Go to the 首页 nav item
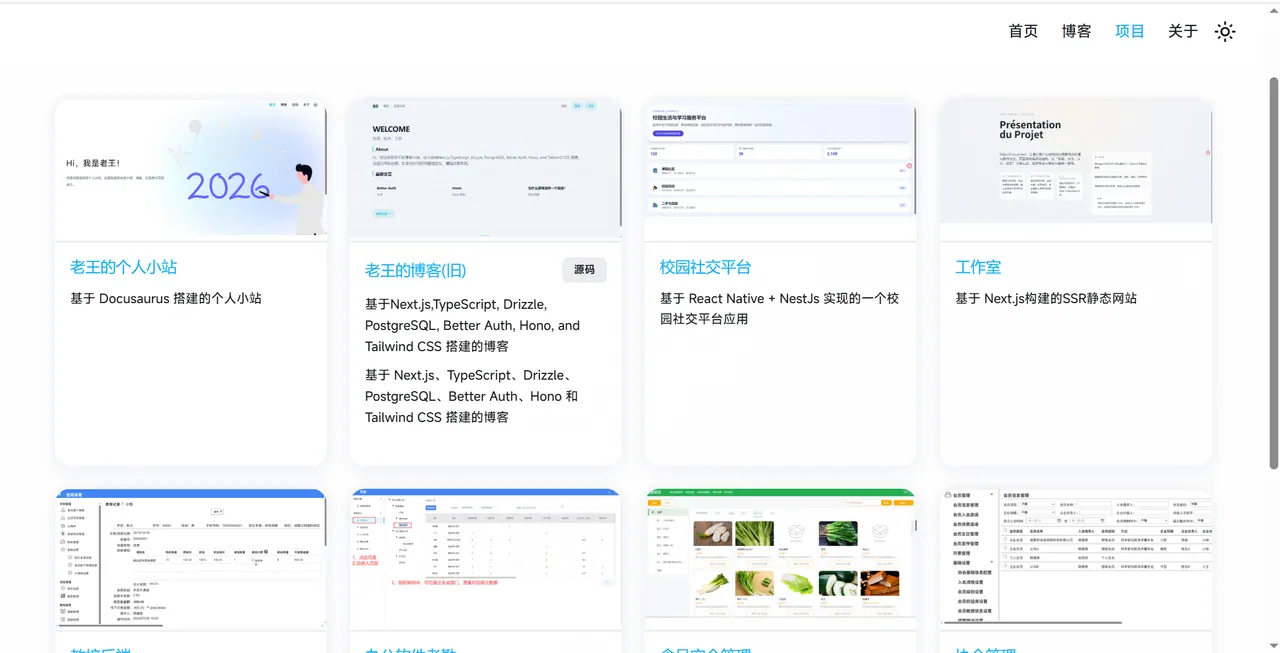This screenshot has width=1280, height=653. tap(1023, 32)
